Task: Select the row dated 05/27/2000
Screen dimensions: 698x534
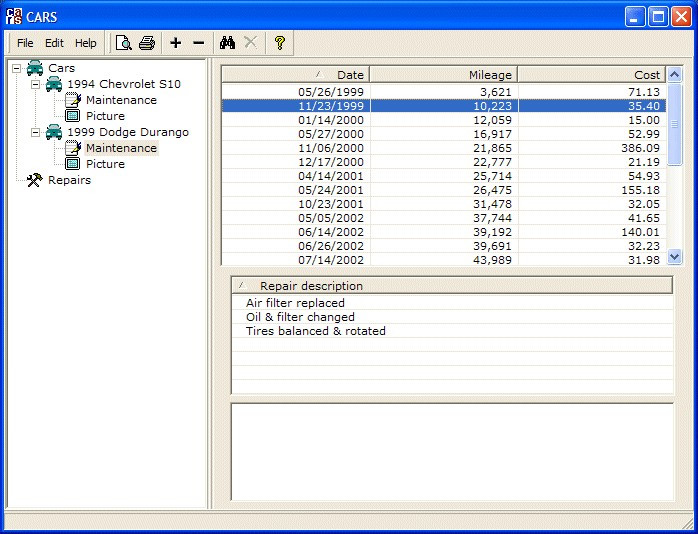Action: [x=444, y=134]
